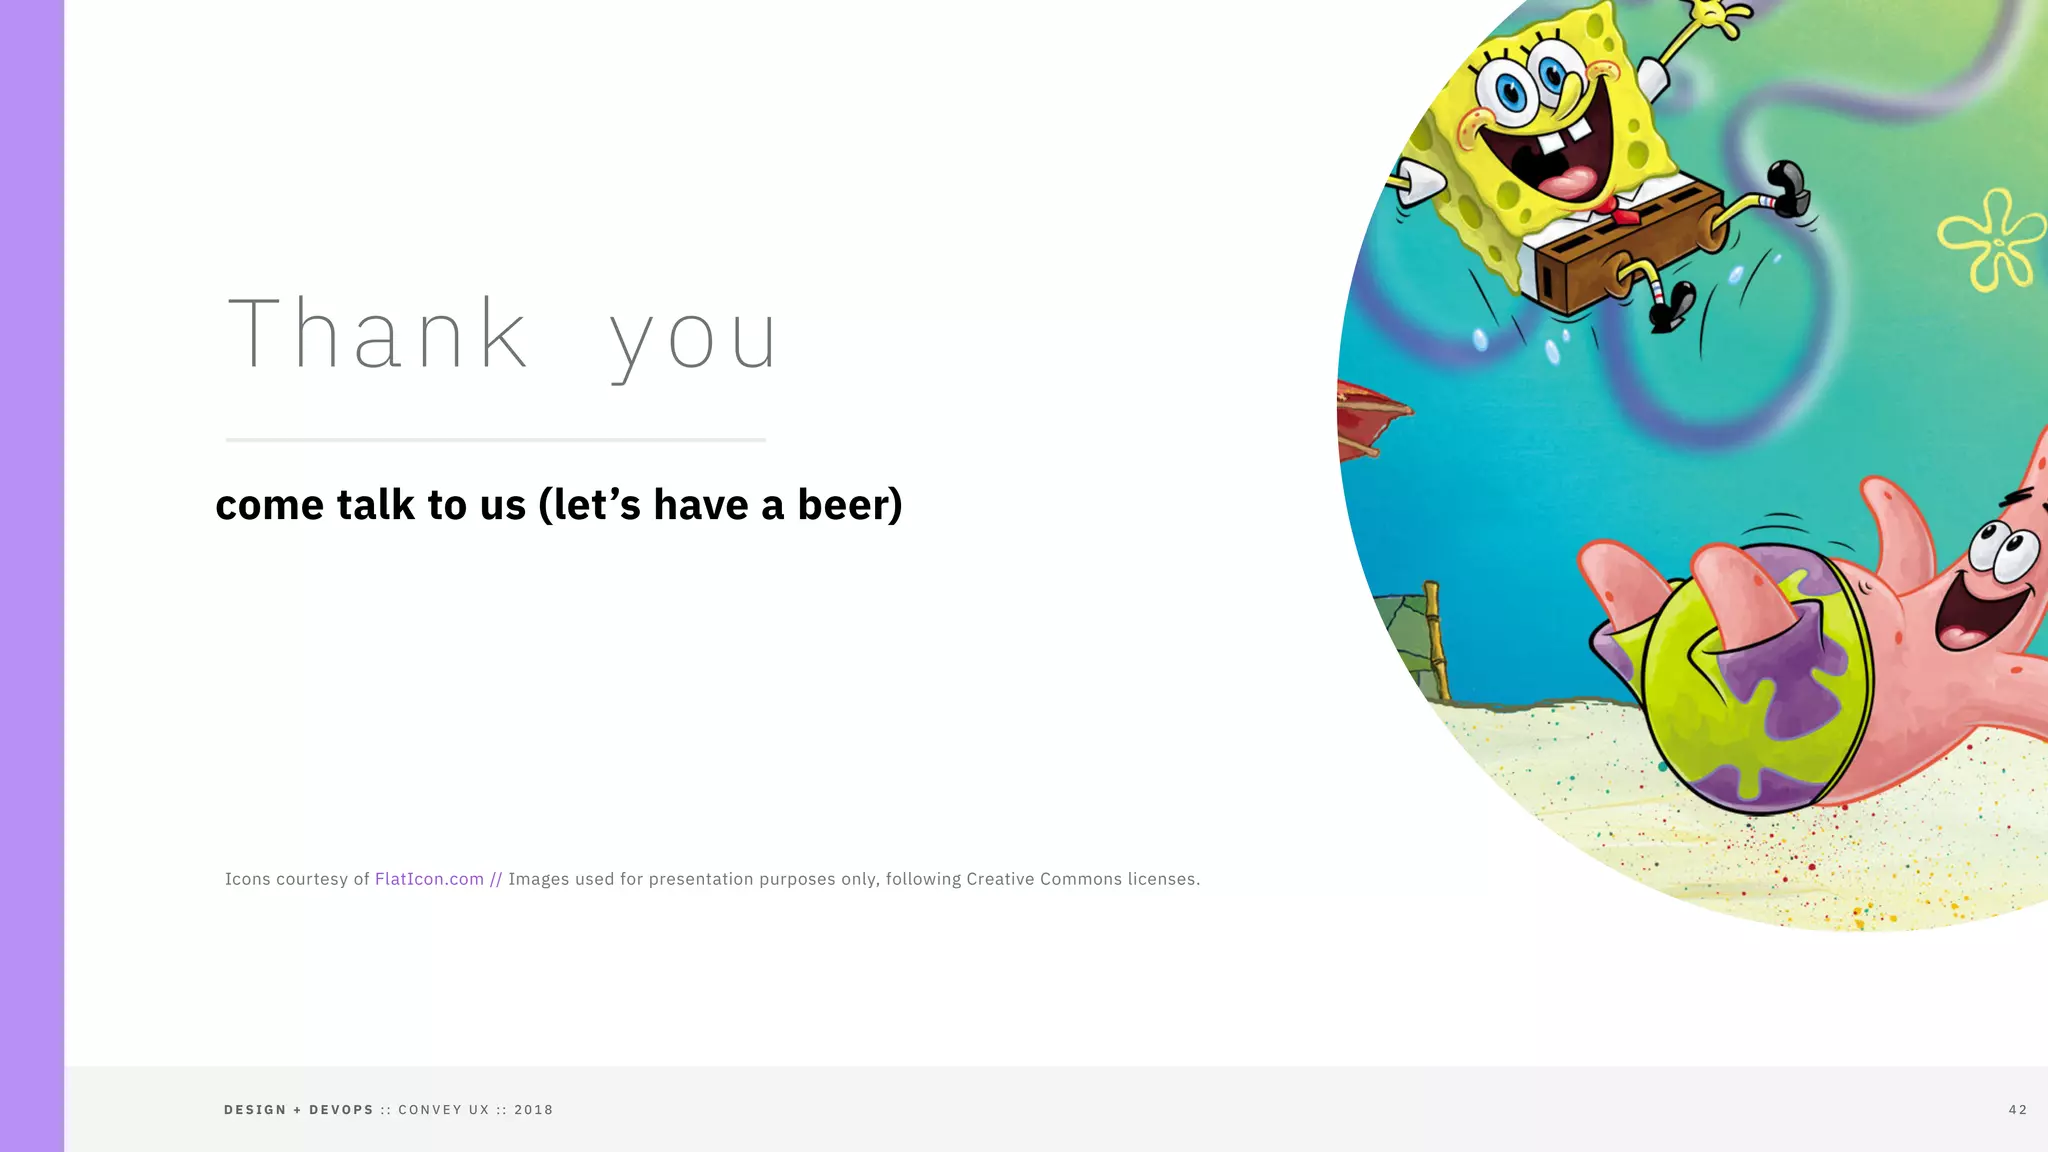Screen dimensions: 2048x1152
Task: Click the circular cartoon image
Action: (x=1692, y=465)
